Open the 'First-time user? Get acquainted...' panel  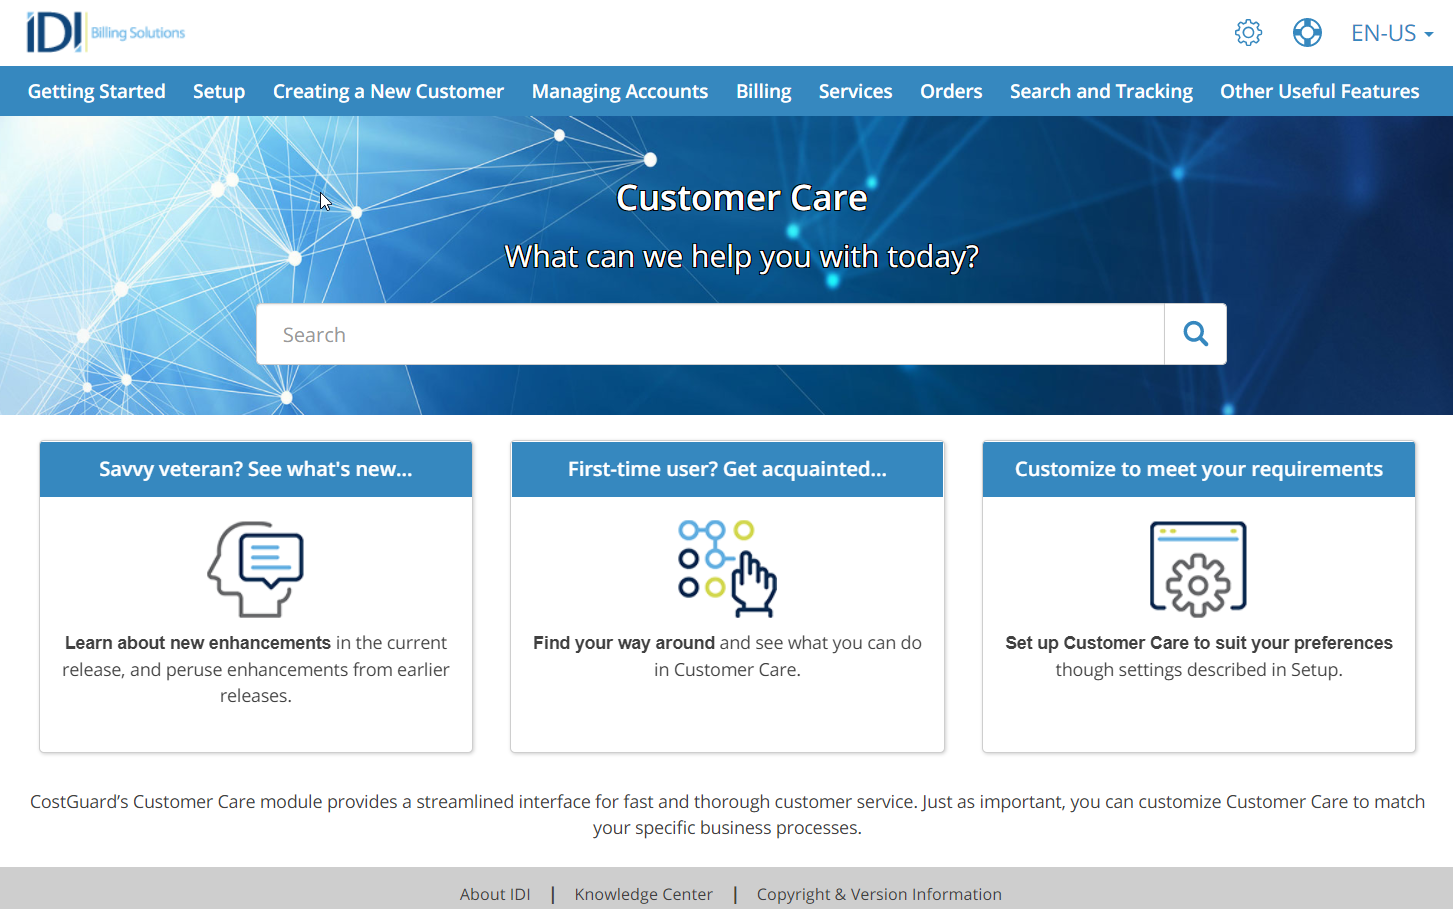point(727,468)
